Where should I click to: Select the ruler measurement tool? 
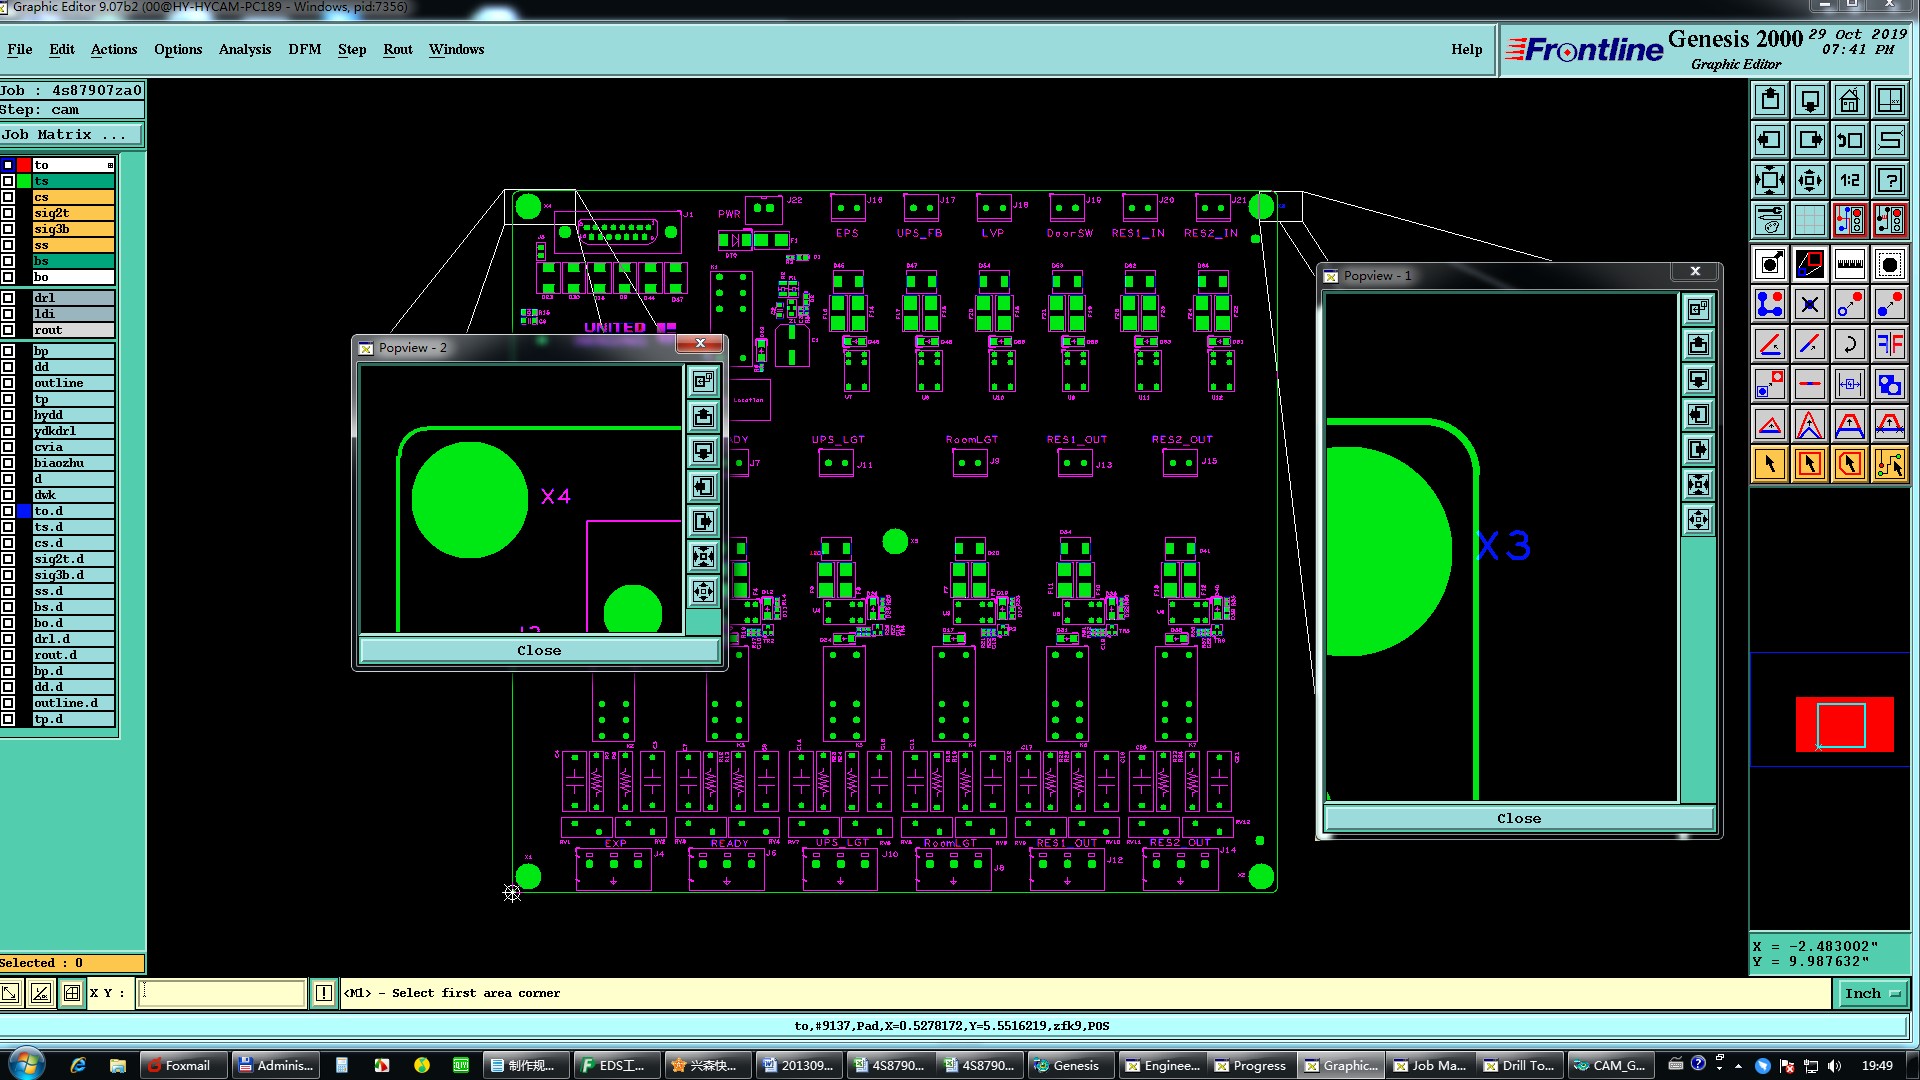[x=1849, y=264]
